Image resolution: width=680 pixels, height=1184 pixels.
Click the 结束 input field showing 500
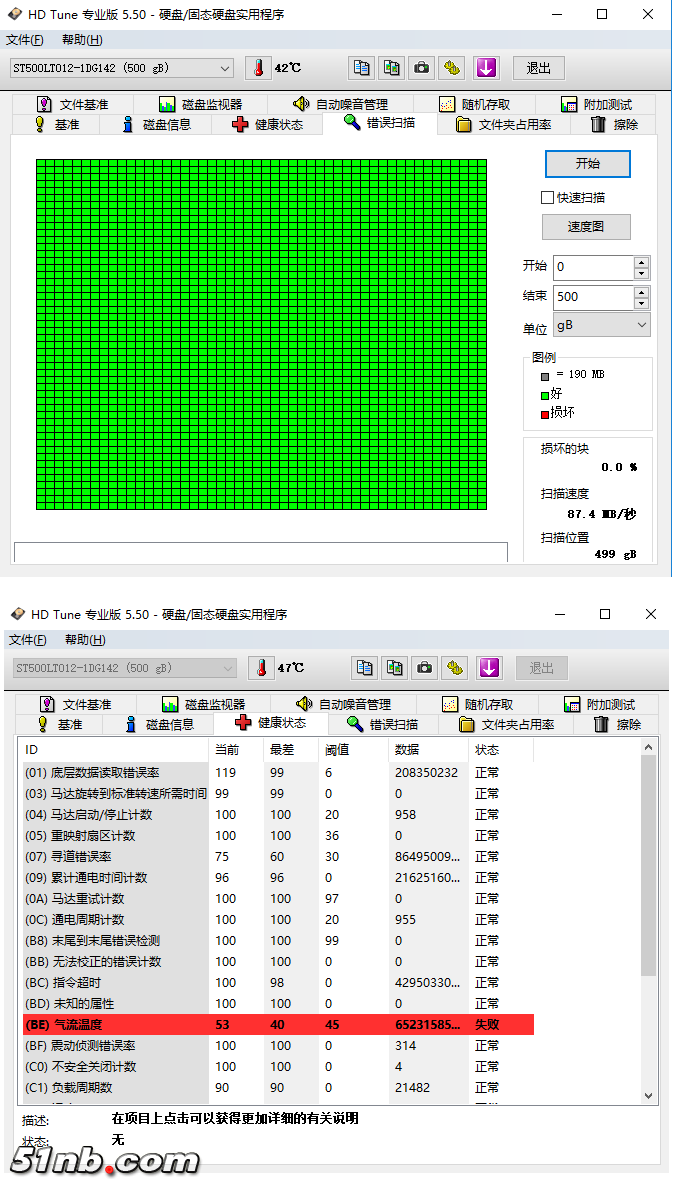pos(592,297)
